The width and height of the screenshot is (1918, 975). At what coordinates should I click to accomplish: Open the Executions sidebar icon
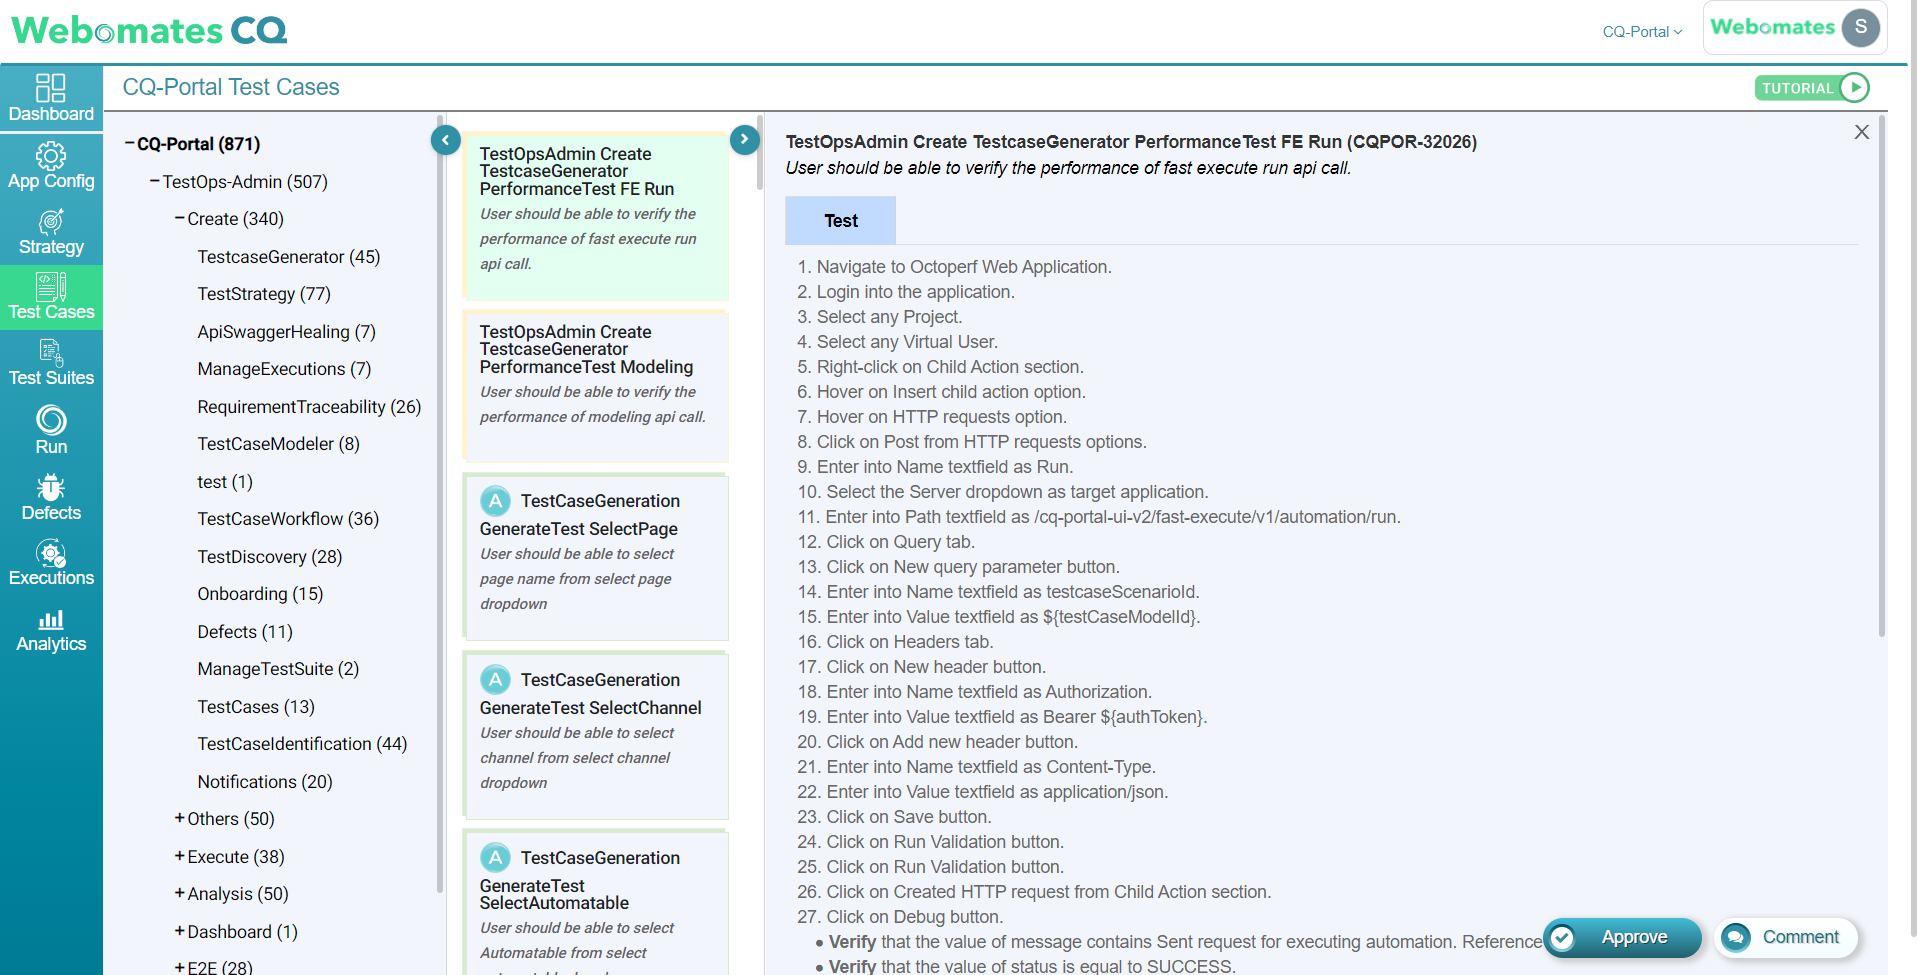pyautogui.click(x=51, y=553)
